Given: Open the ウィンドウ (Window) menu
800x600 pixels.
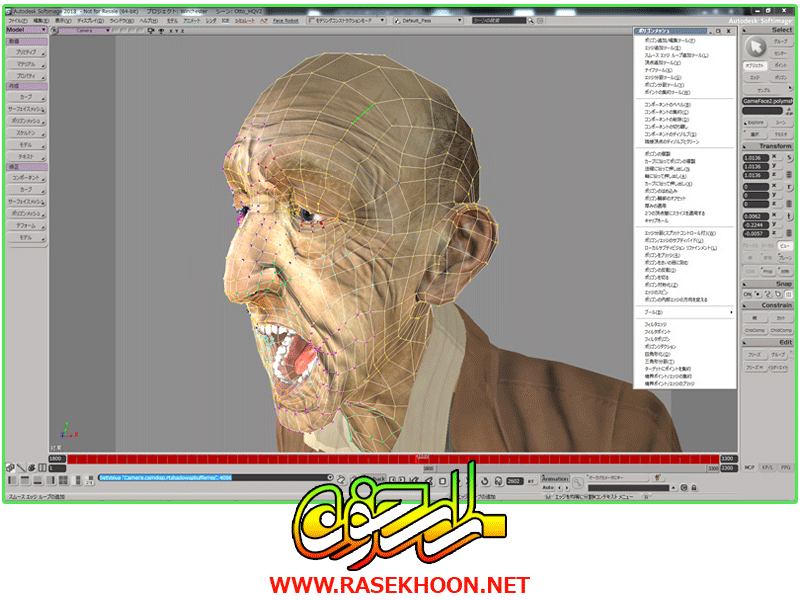Looking at the screenshot, I should pos(121,21).
